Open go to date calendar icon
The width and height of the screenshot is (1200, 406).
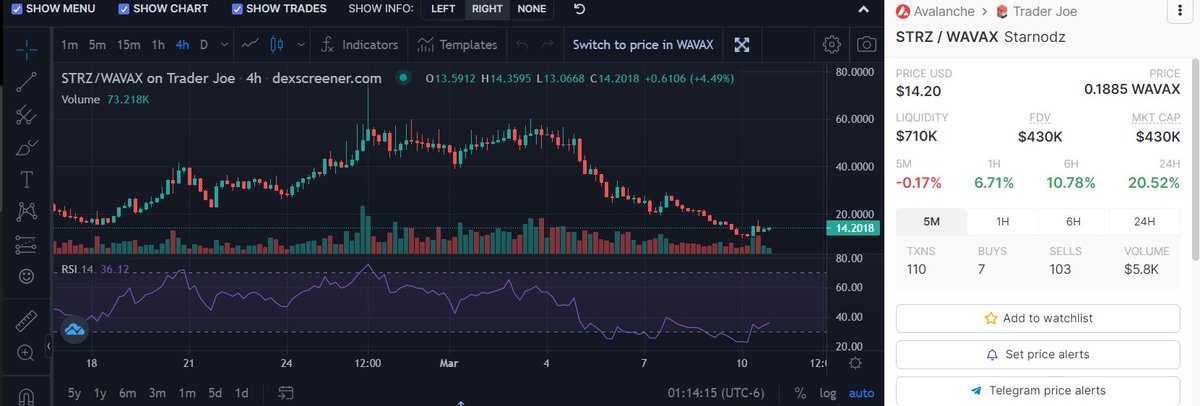point(286,393)
